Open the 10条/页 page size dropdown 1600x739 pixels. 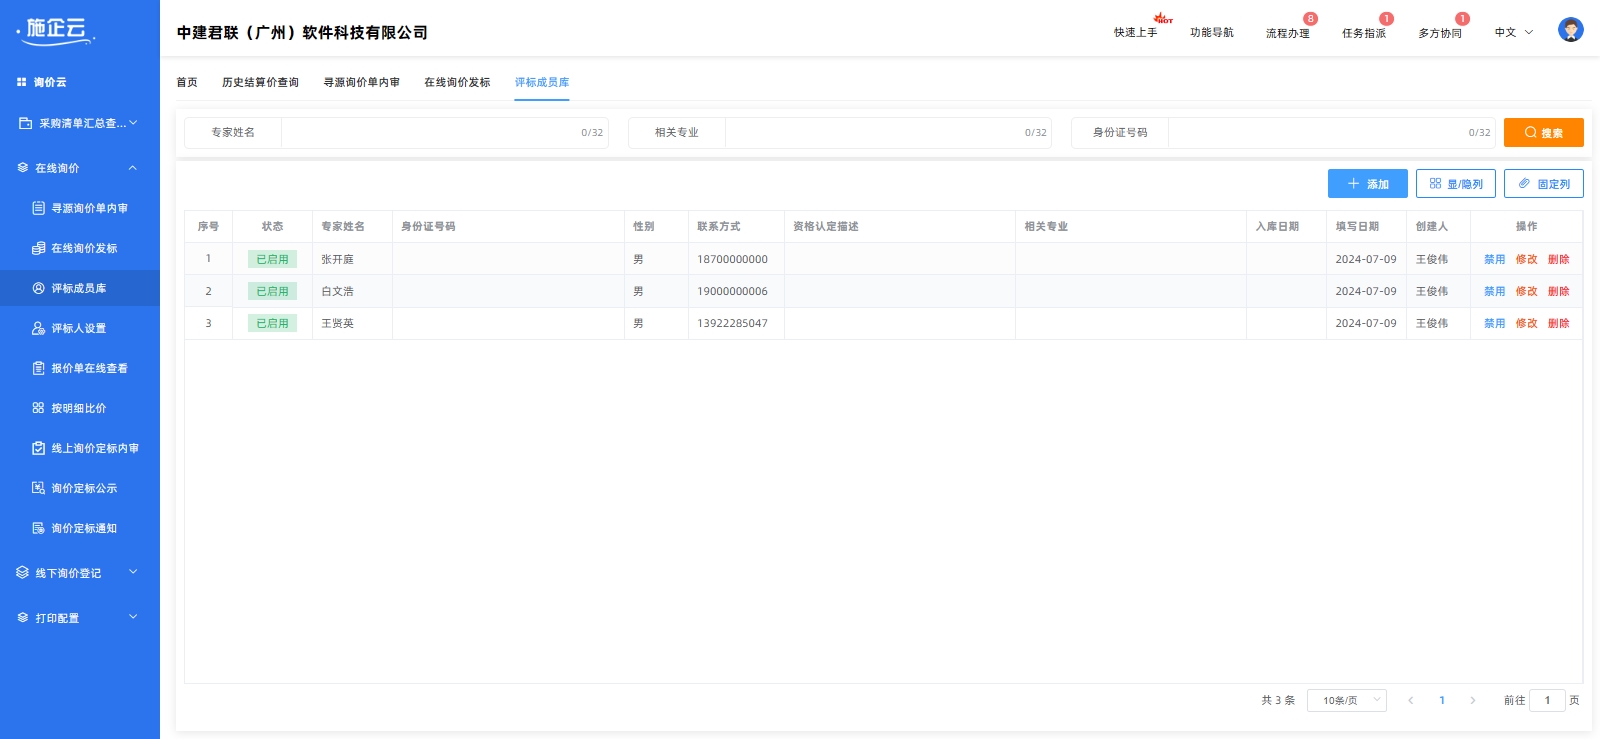pos(1346,700)
